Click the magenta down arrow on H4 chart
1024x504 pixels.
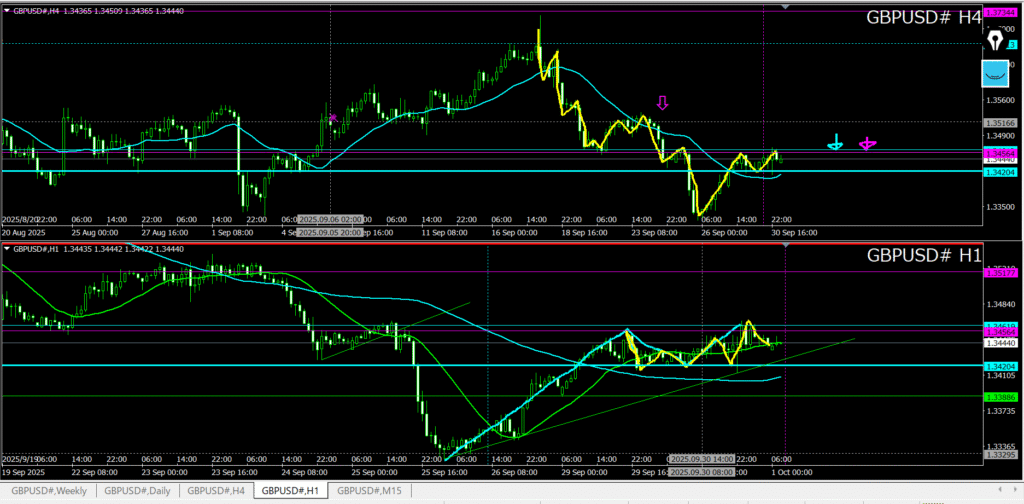[662, 103]
